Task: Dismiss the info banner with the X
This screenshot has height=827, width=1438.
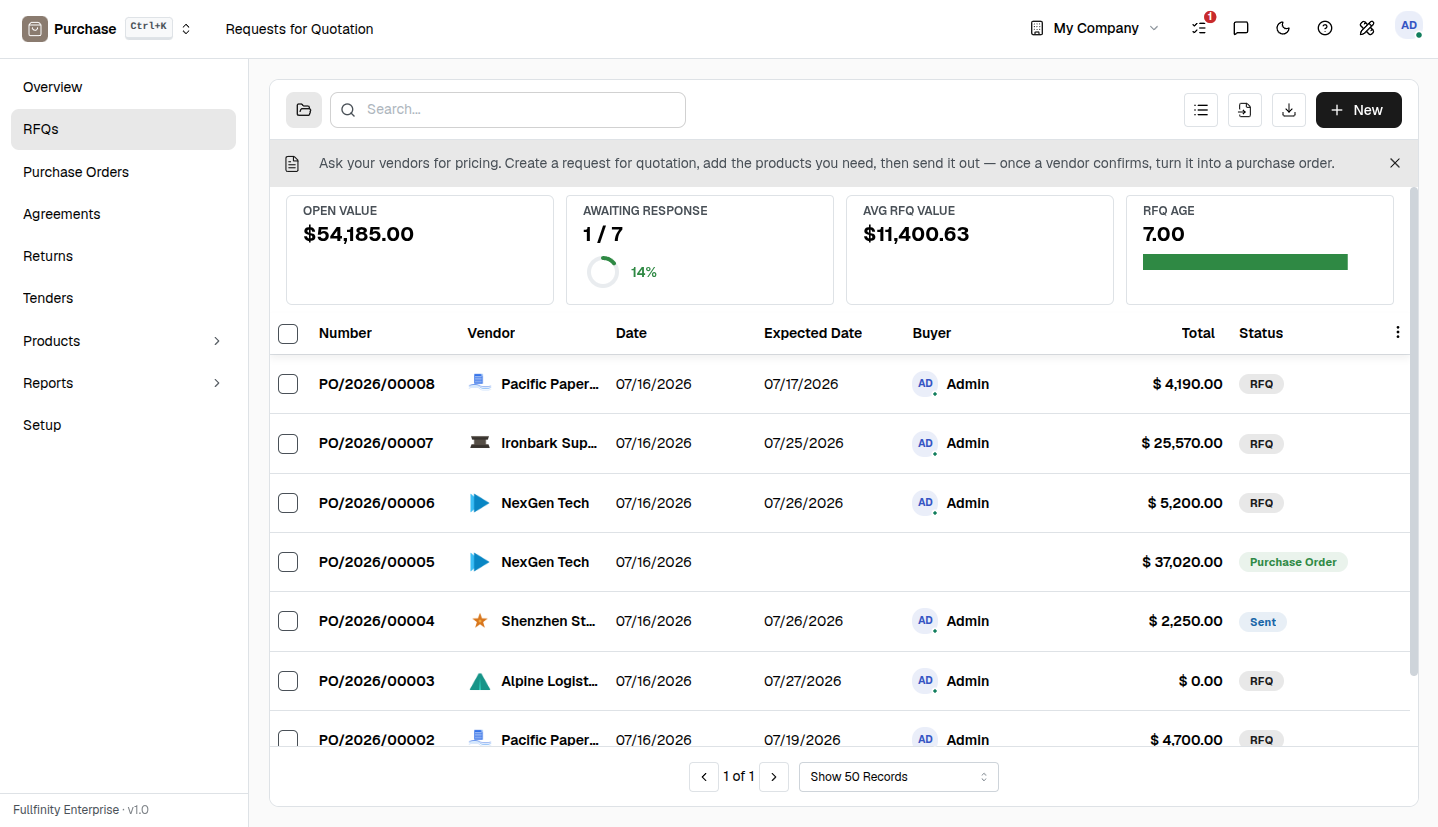Action: 1395,163
